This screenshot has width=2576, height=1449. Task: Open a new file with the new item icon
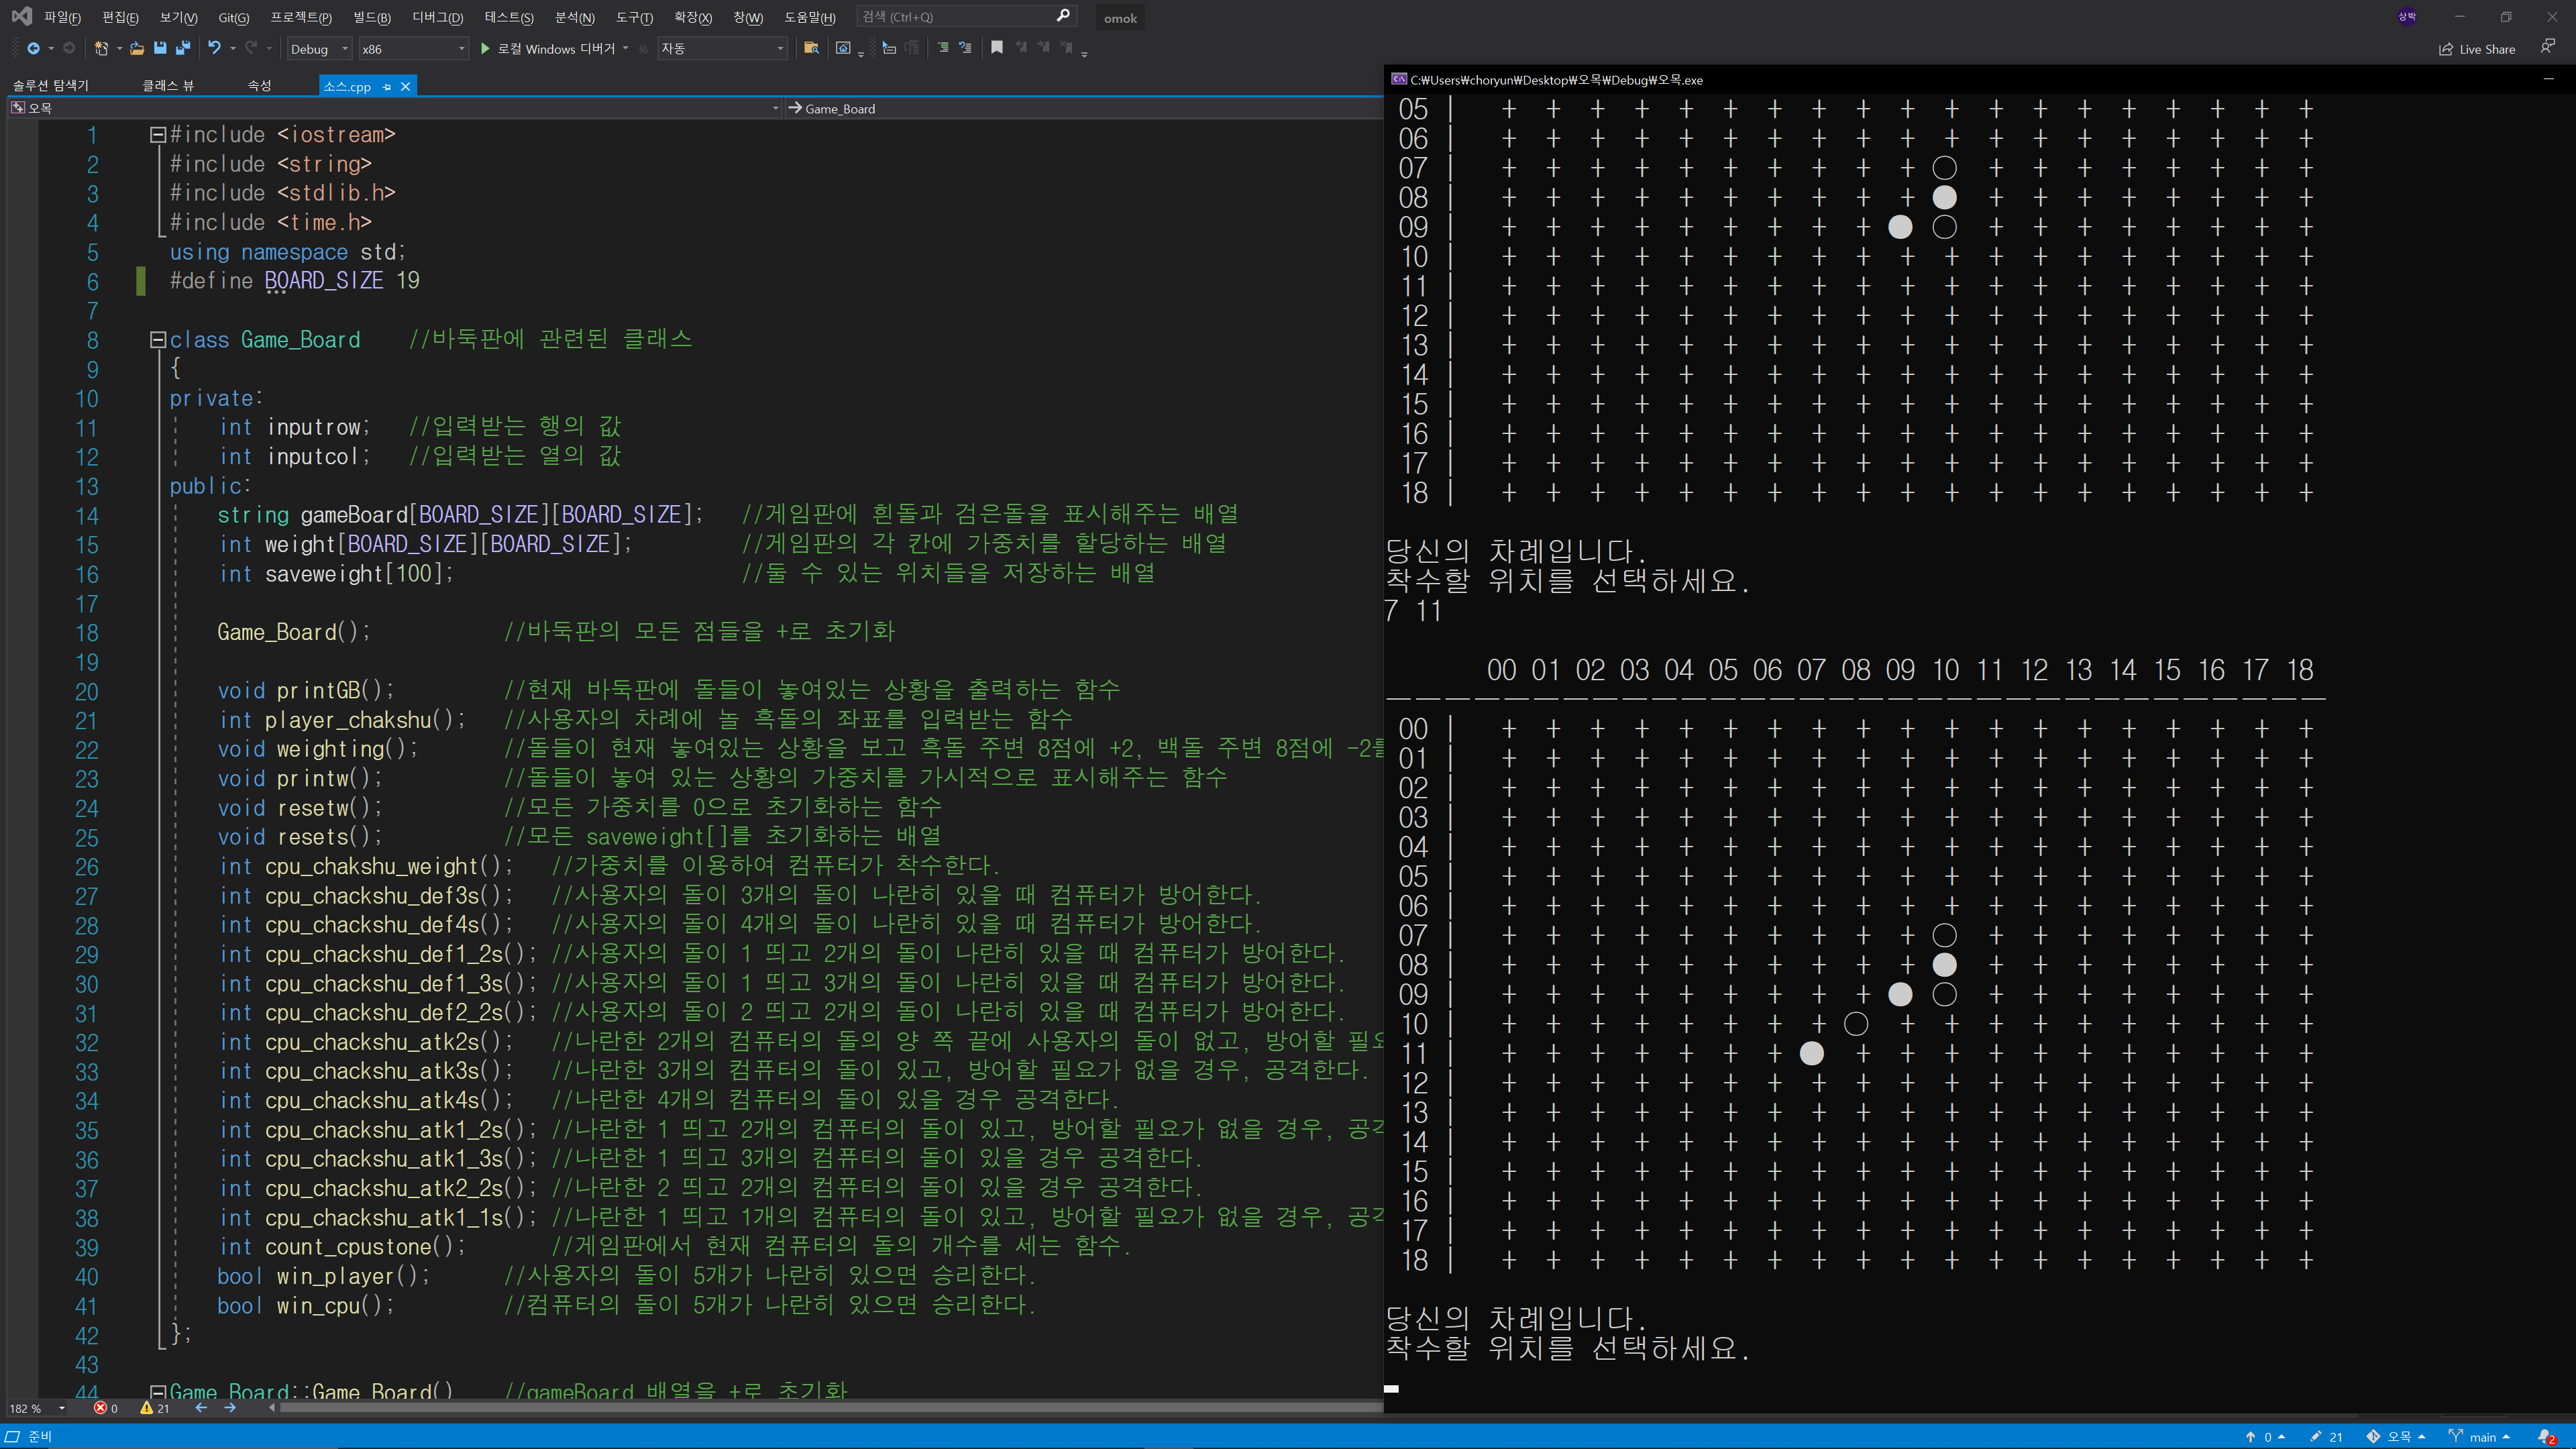pyautogui.click(x=101, y=48)
